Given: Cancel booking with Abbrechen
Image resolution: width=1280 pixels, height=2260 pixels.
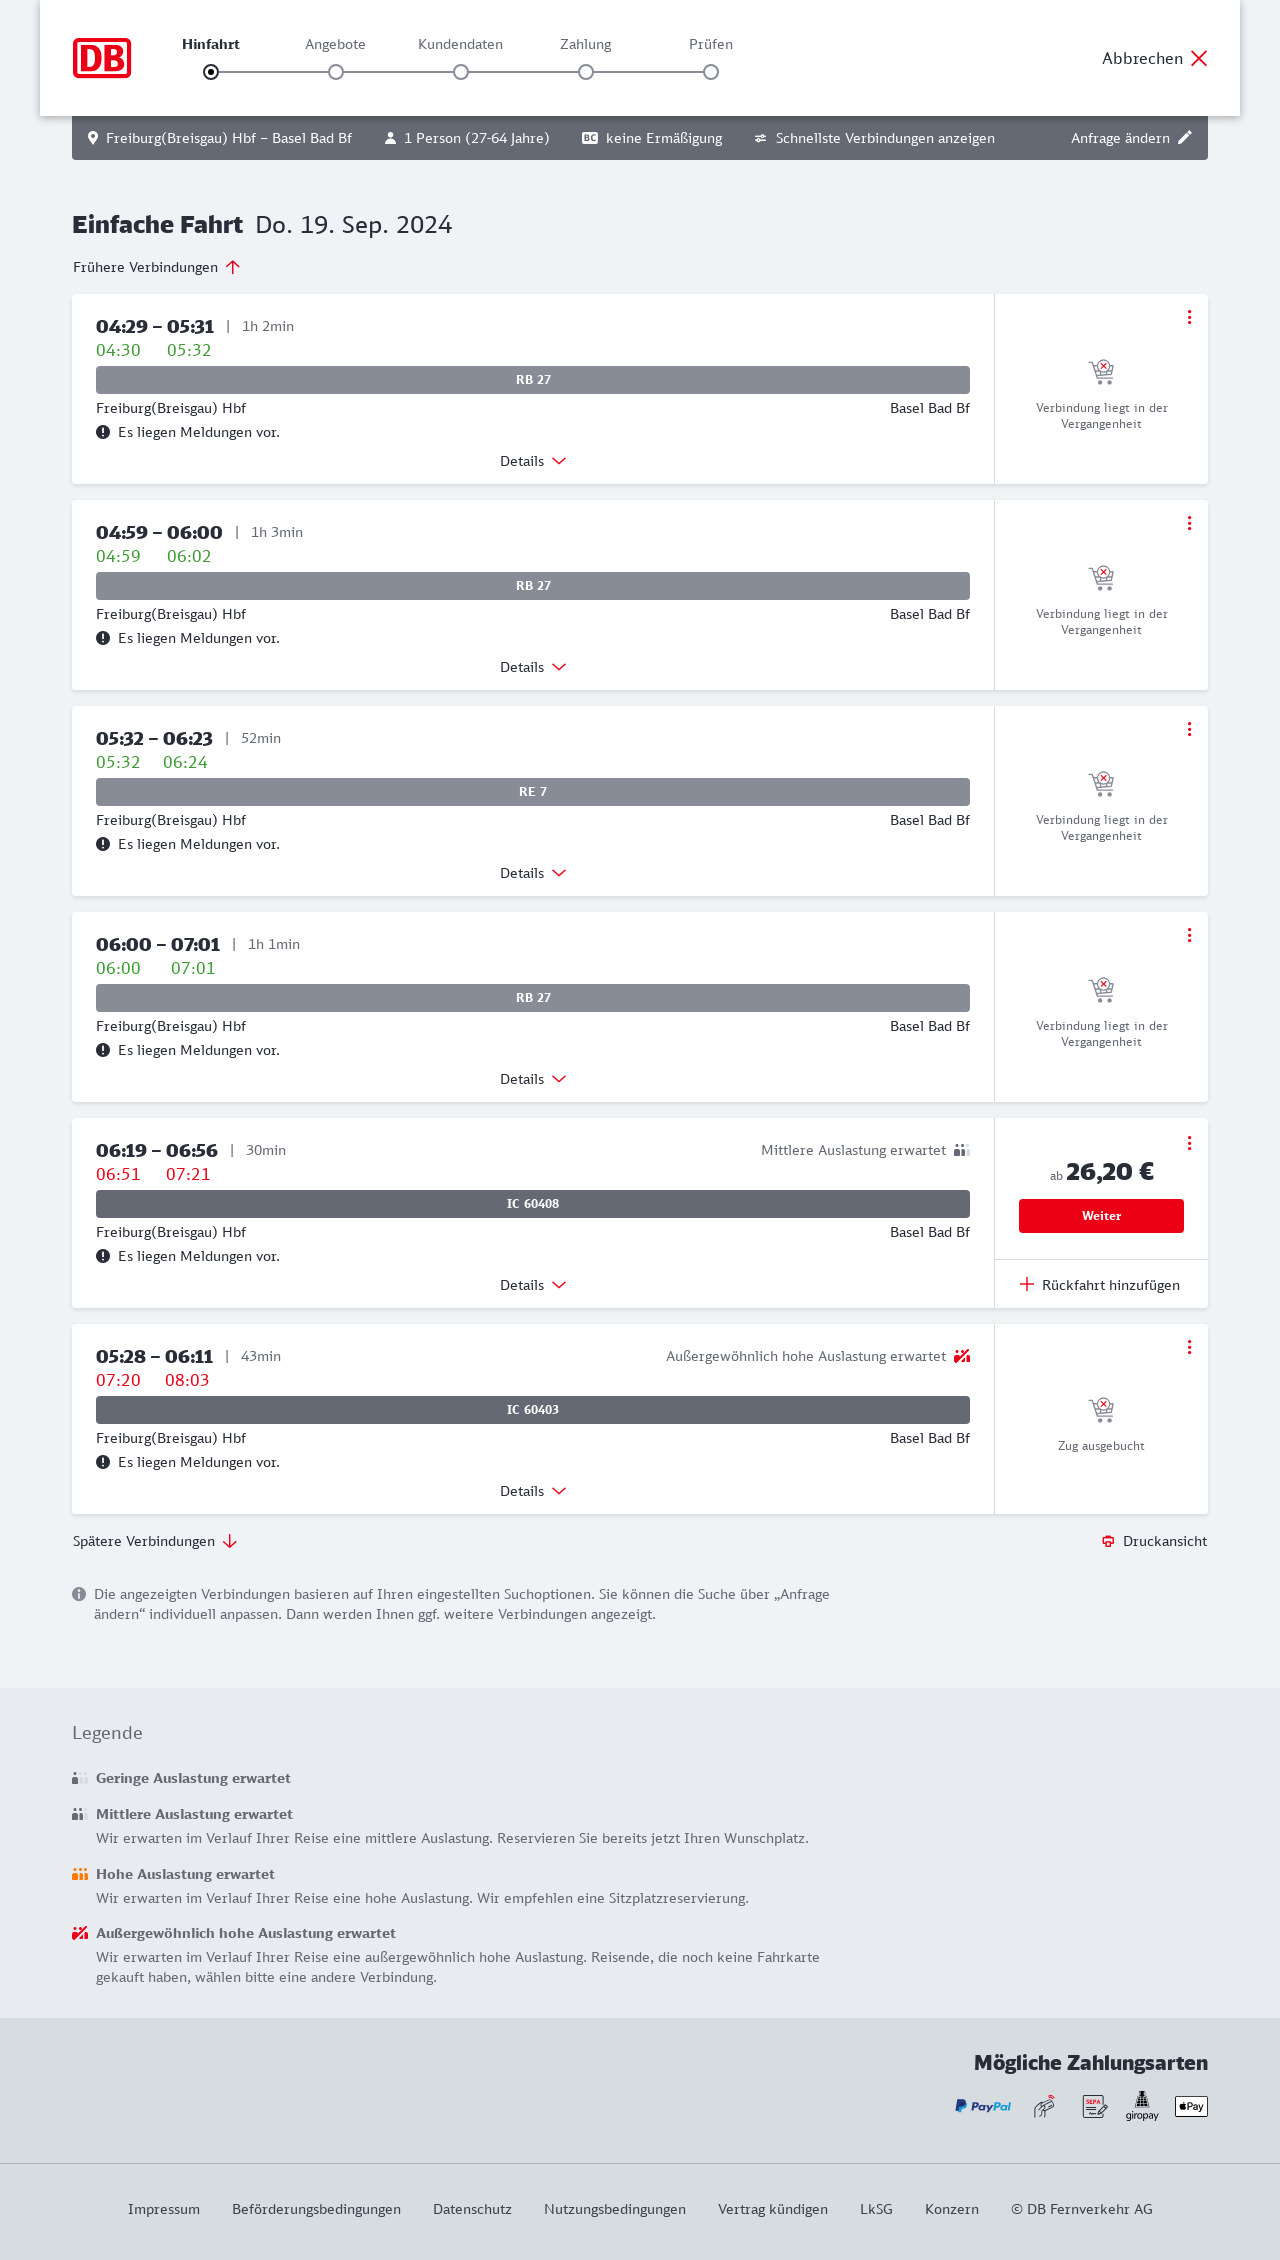Looking at the screenshot, I should click(x=1155, y=58).
